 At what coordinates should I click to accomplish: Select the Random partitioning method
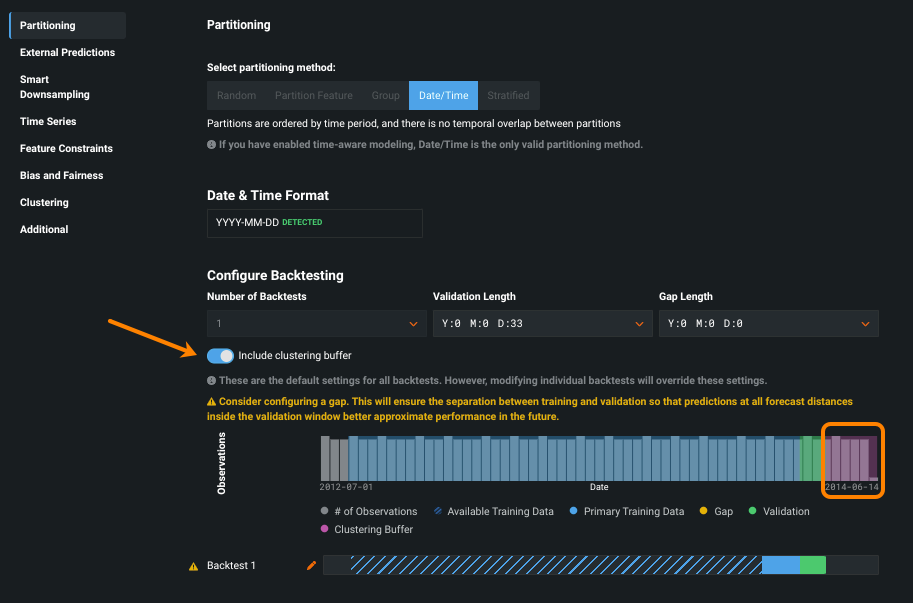point(236,96)
